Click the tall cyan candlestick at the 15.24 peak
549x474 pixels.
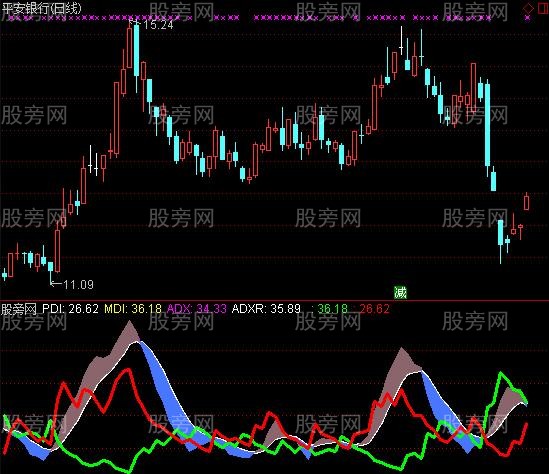pyautogui.click(x=137, y=56)
